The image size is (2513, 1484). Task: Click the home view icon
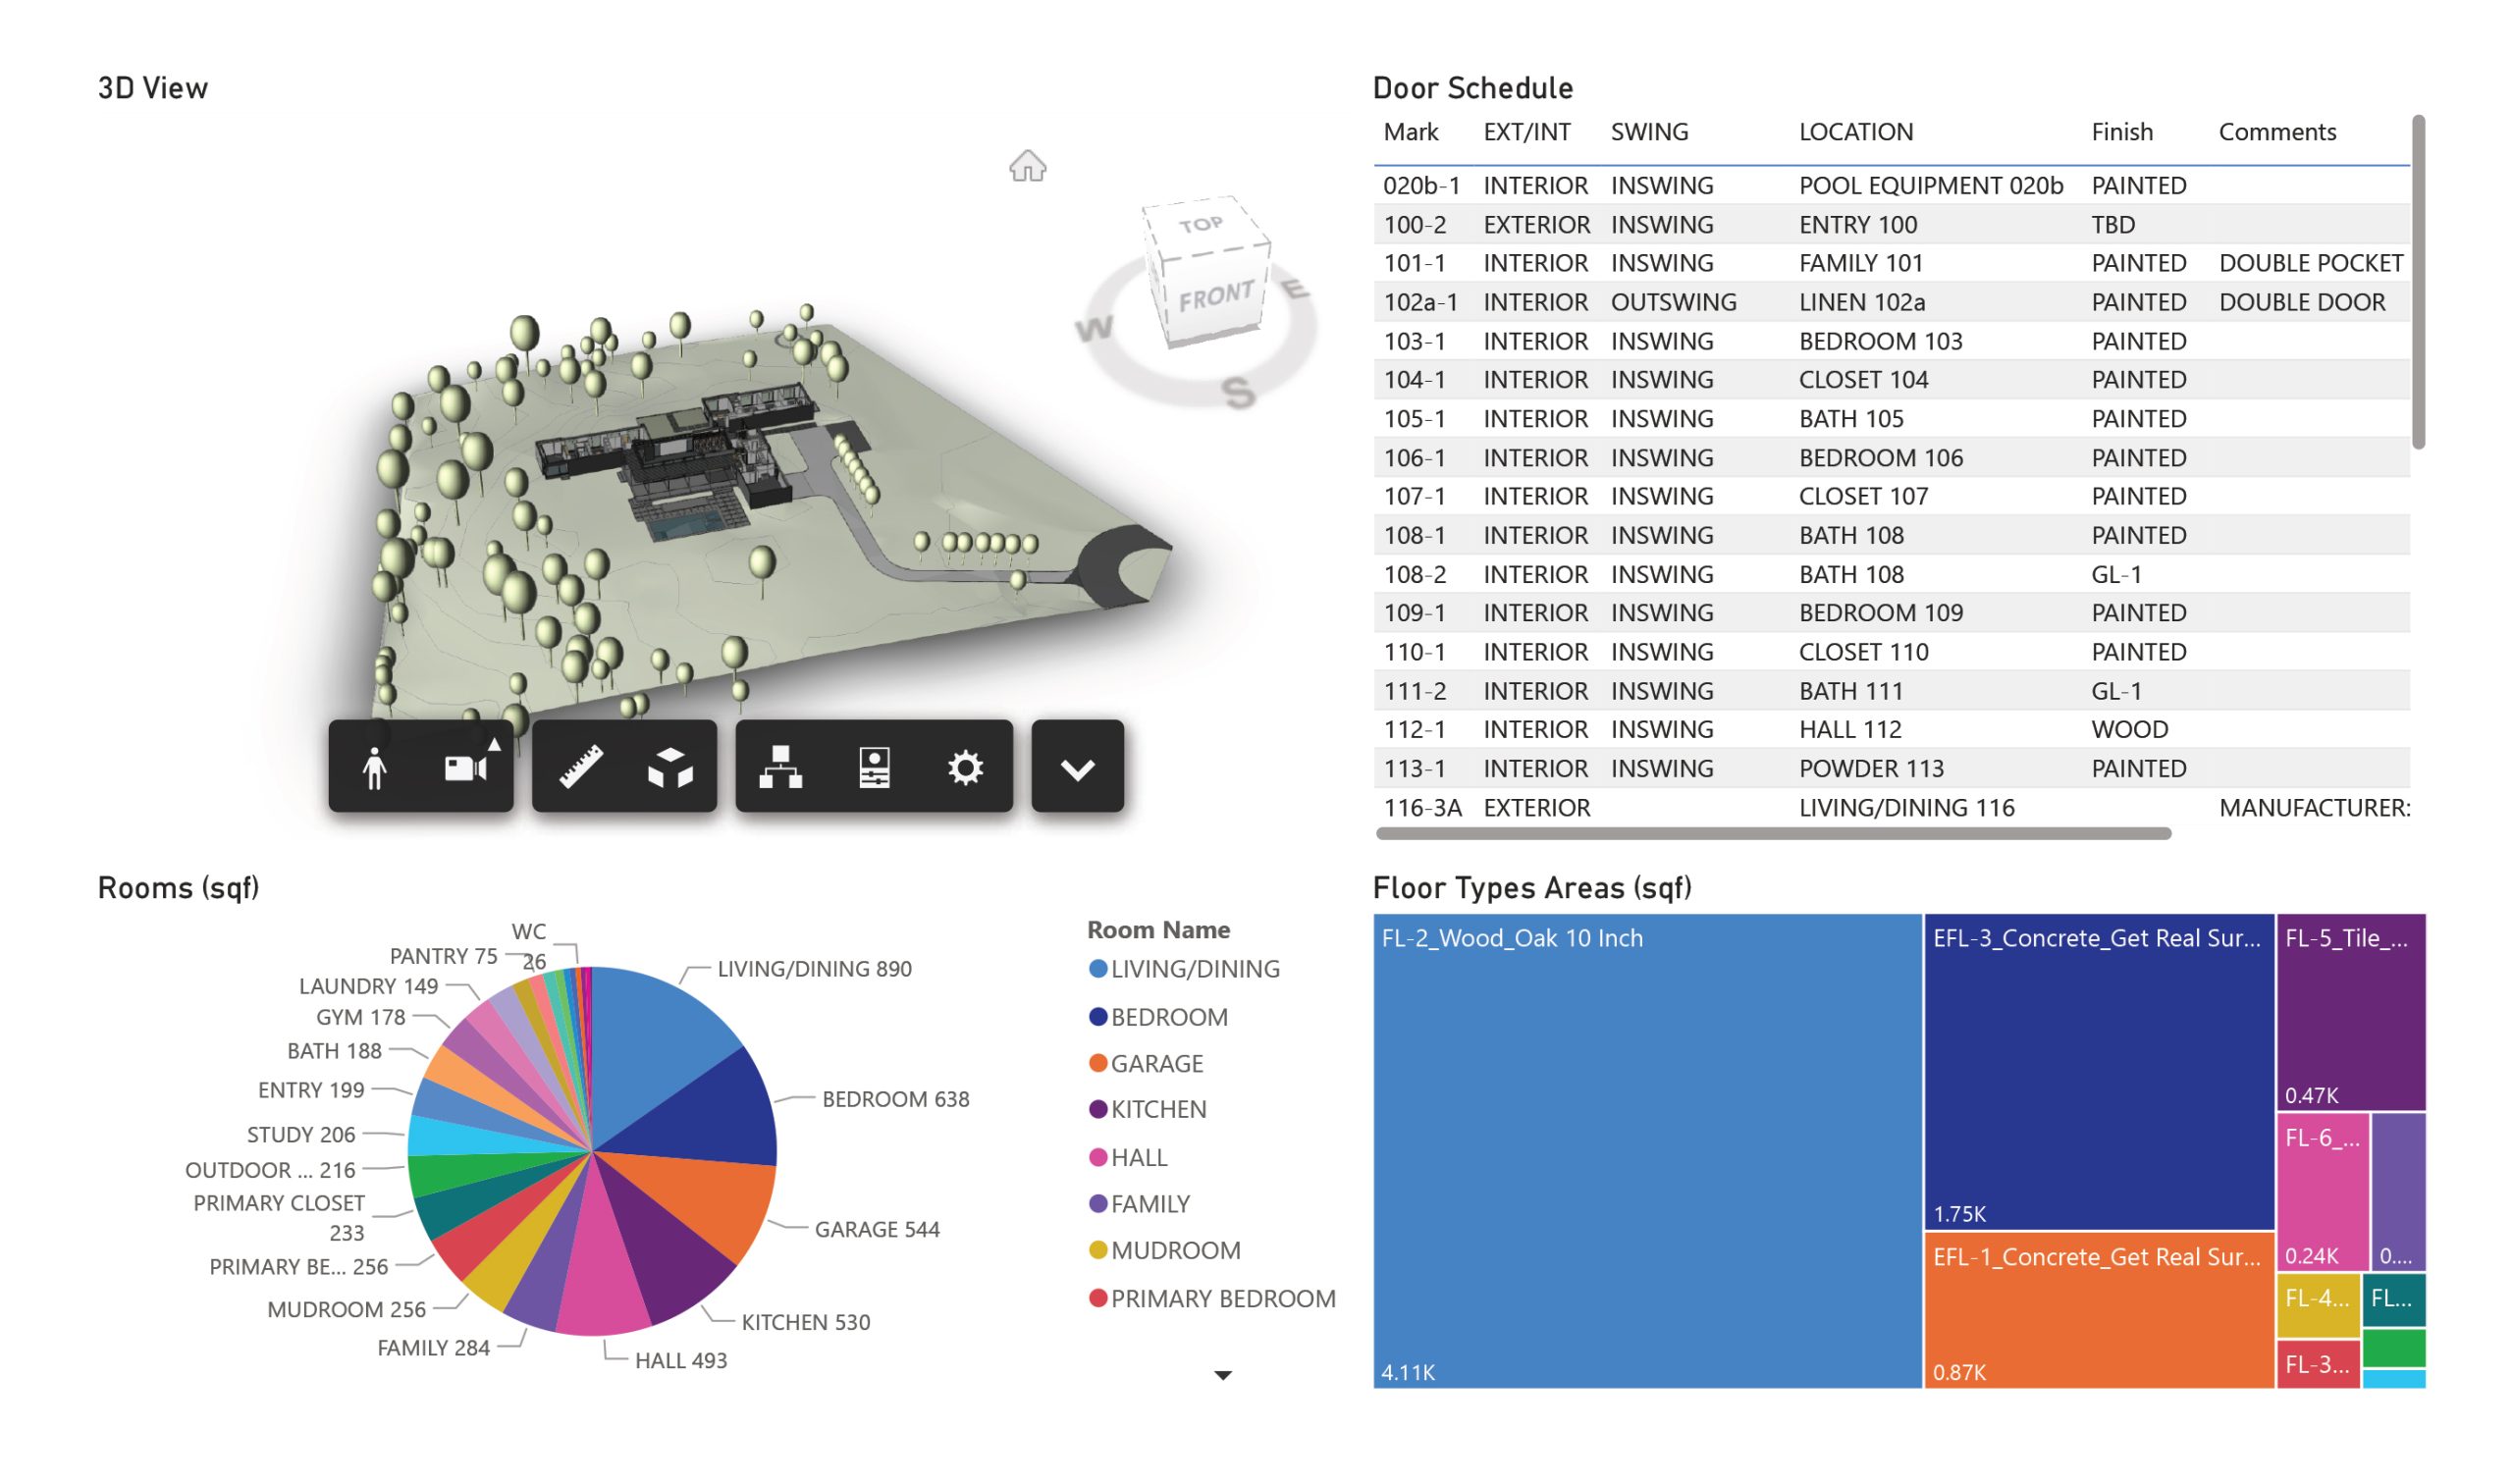1027,166
